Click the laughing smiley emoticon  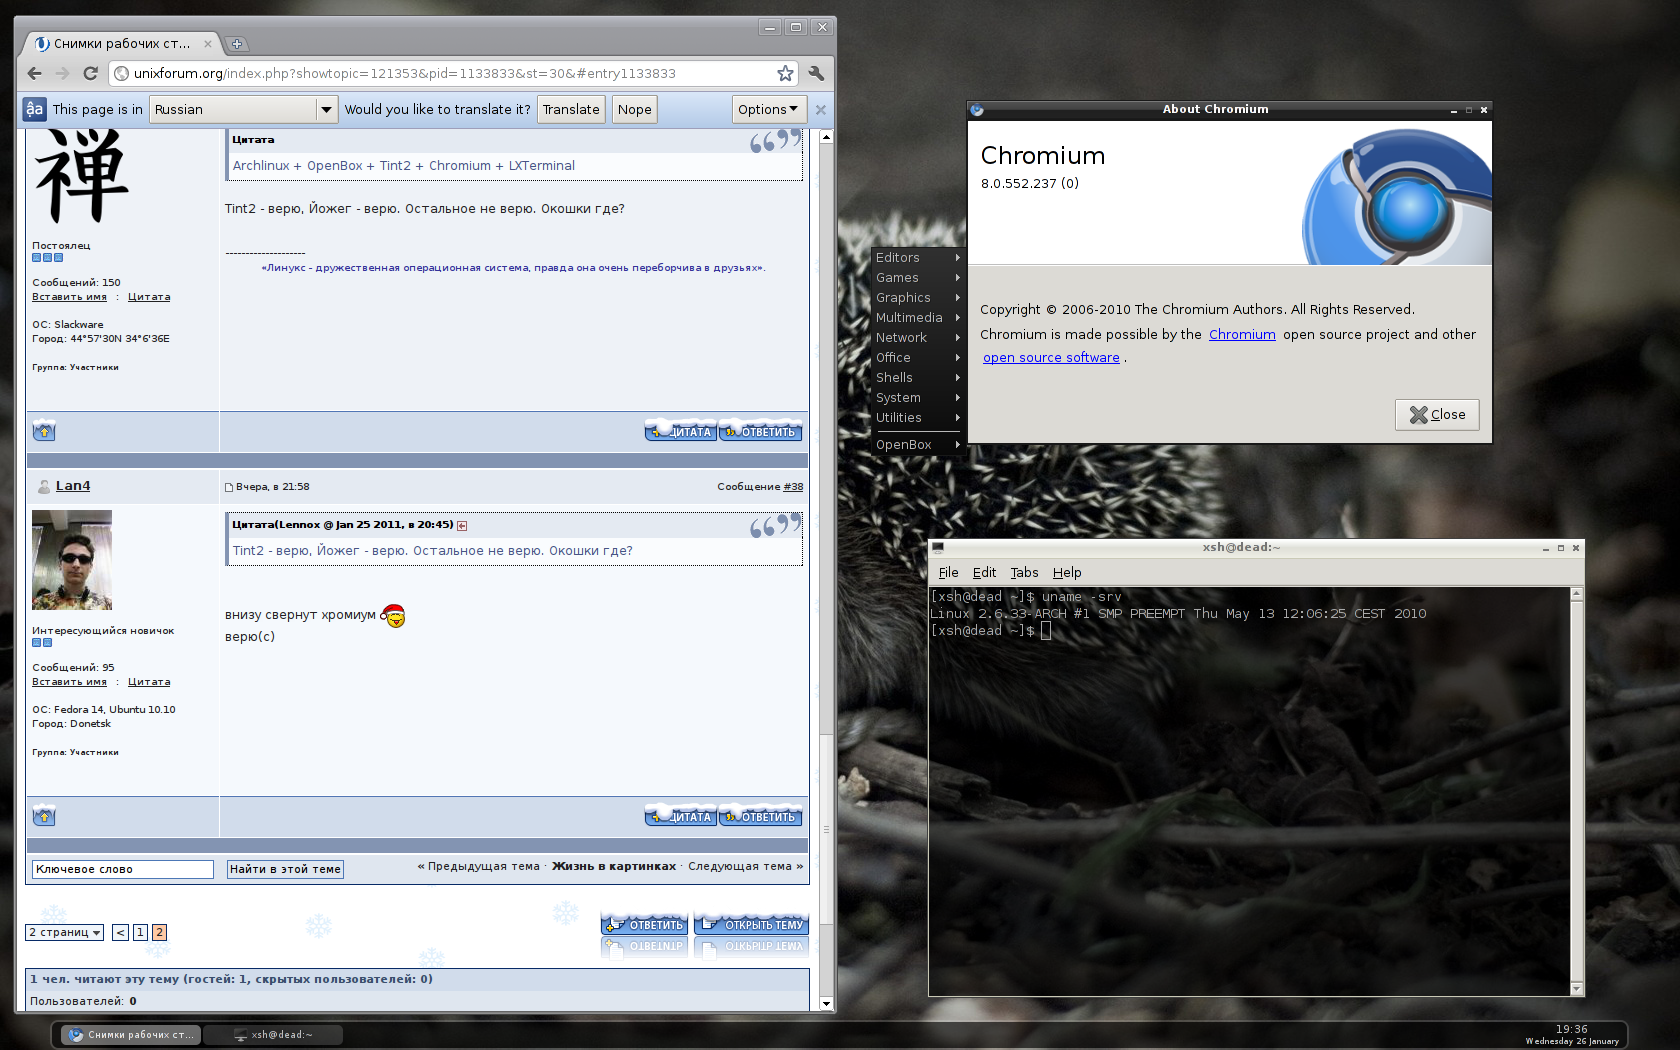(394, 616)
